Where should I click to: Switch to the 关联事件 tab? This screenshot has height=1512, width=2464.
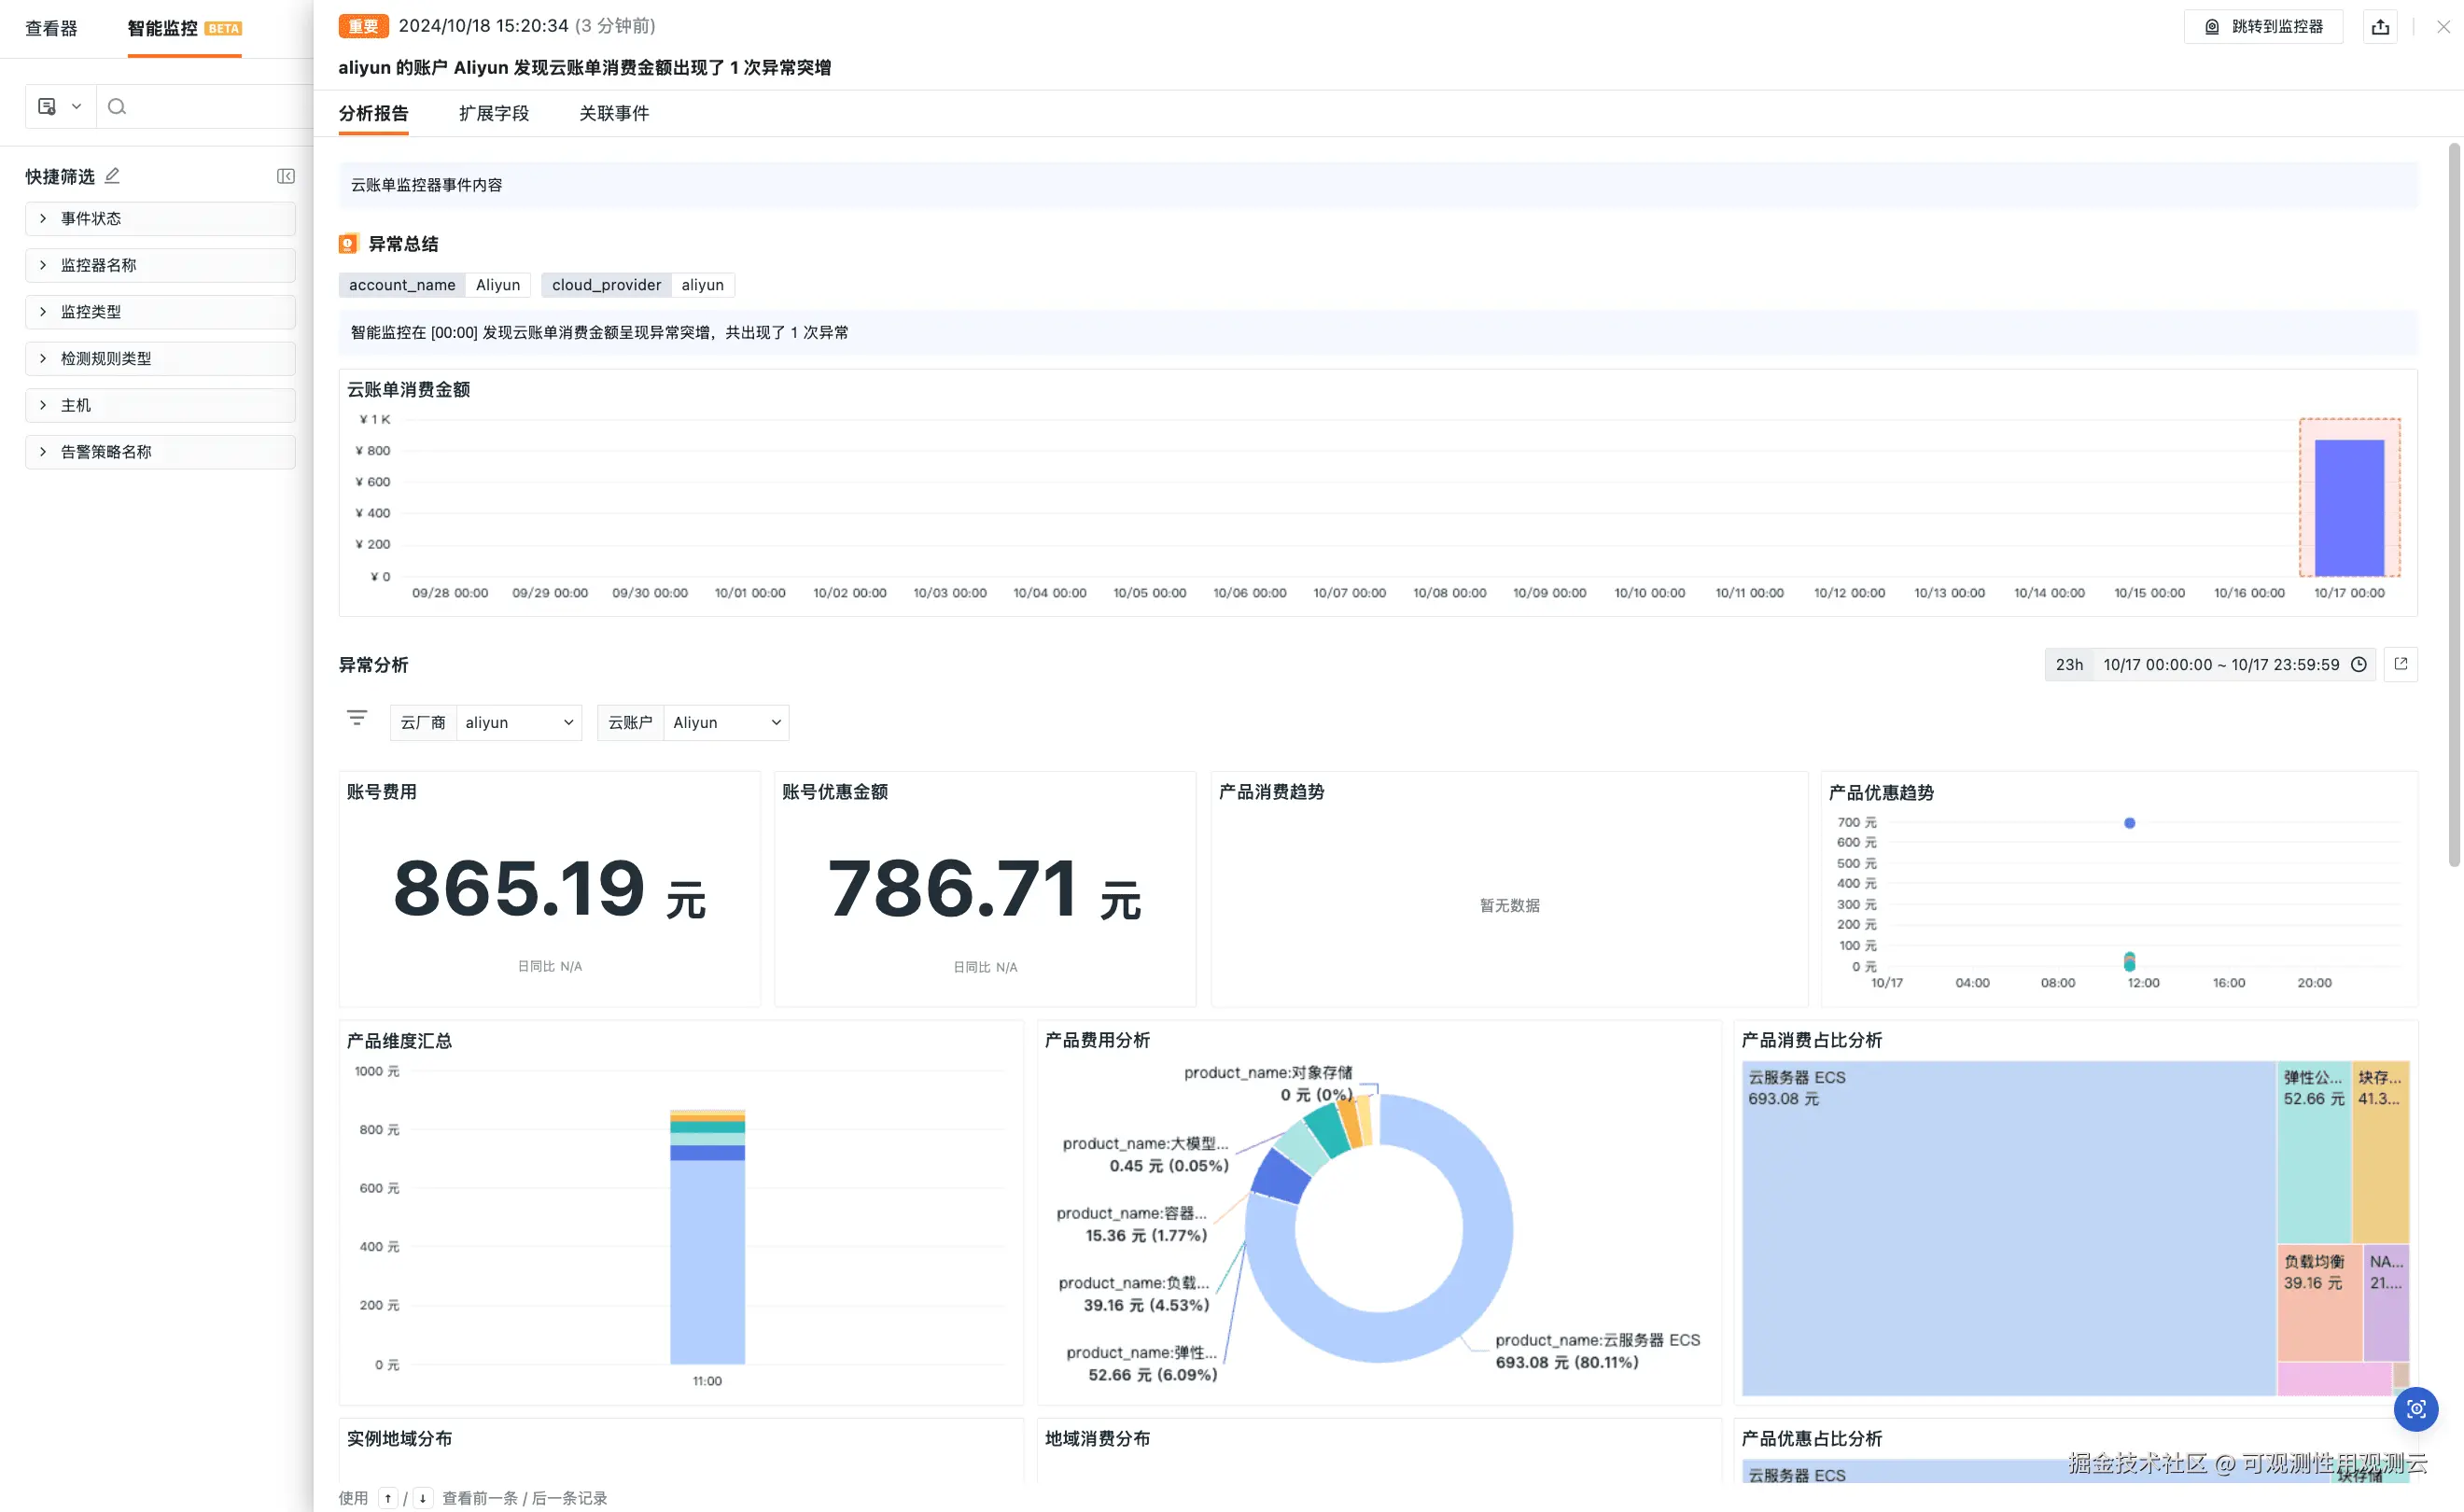[x=613, y=113]
